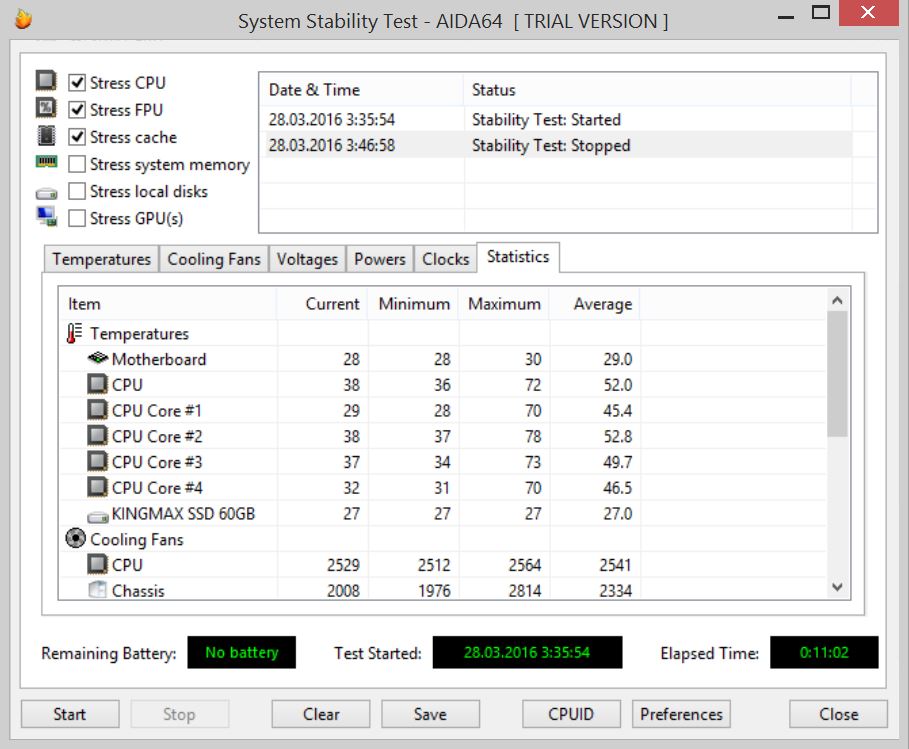Click the chip icon of the CPU temperature row
This screenshot has height=749, width=909.
tap(97, 384)
